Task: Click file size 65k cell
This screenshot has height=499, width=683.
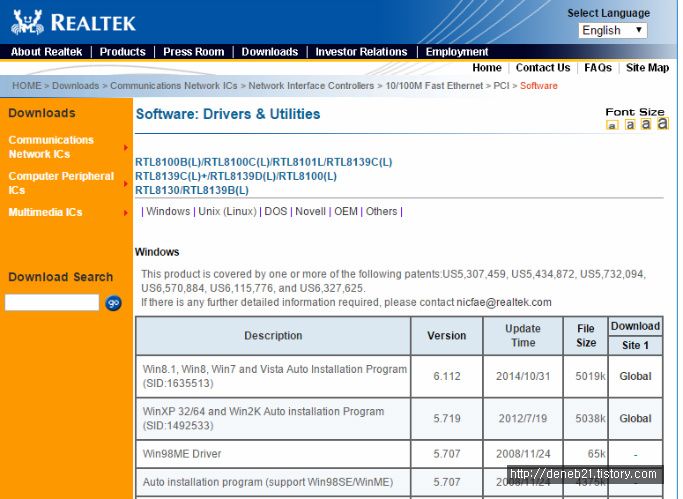Action: (x=585, y=454)
